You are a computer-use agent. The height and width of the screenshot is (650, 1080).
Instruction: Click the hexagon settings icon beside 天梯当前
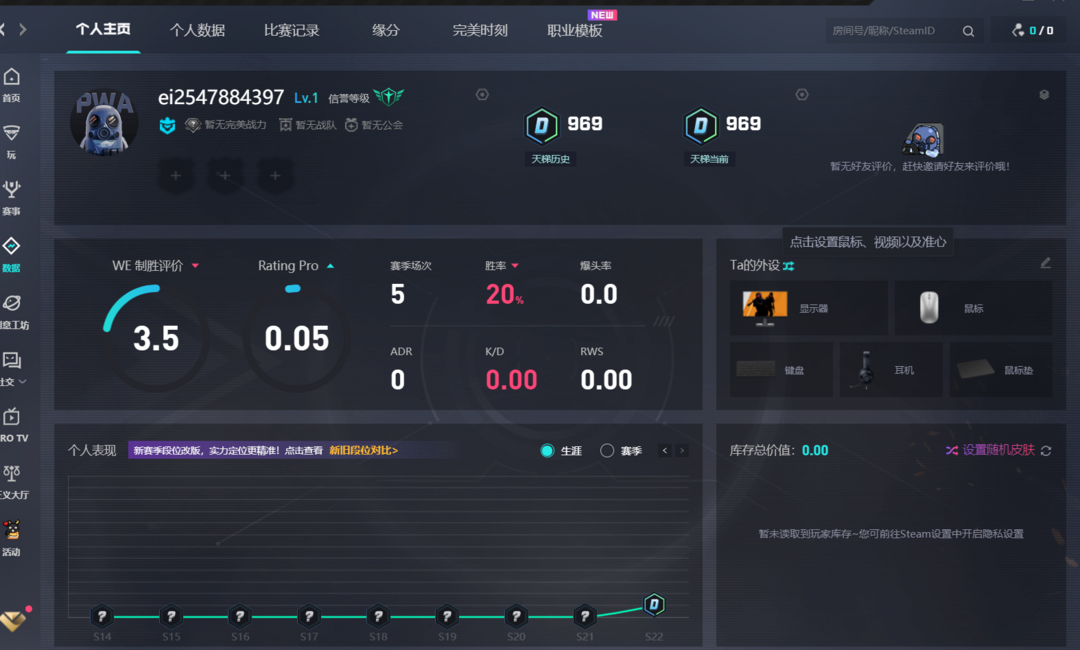coord(802,94)
